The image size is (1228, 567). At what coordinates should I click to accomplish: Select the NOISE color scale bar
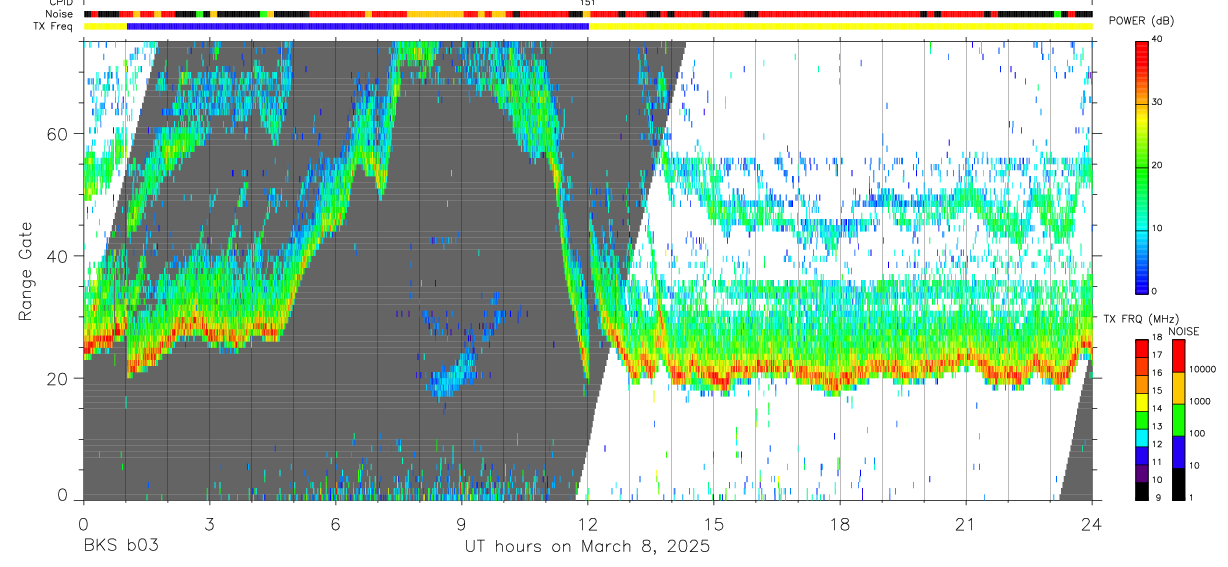point(1179,420)
